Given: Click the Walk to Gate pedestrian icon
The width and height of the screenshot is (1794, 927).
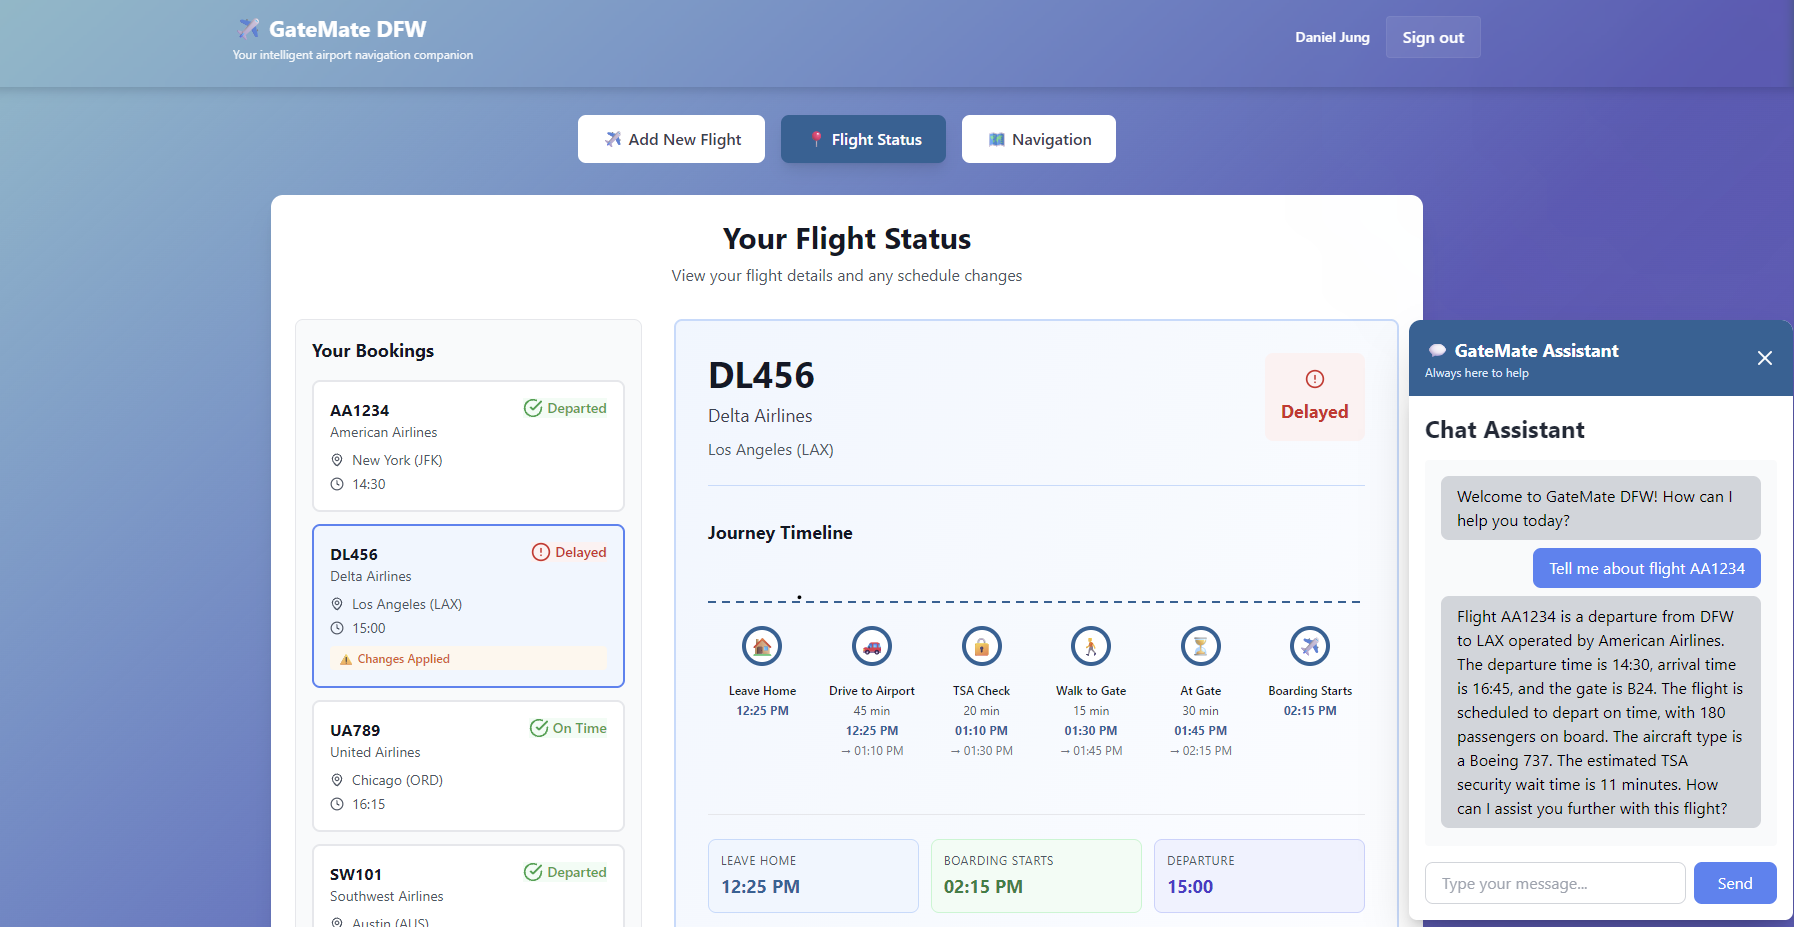Looking at the screenshot, I should pyautogui.click(x=1091, y=646).
